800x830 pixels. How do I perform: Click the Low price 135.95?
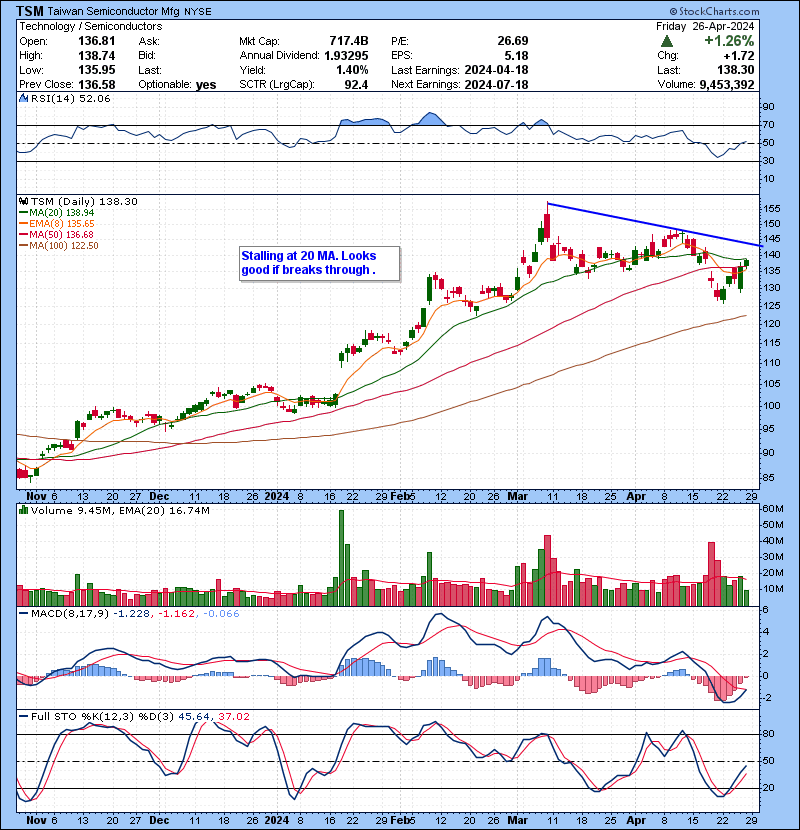click(x=96, y=70)
